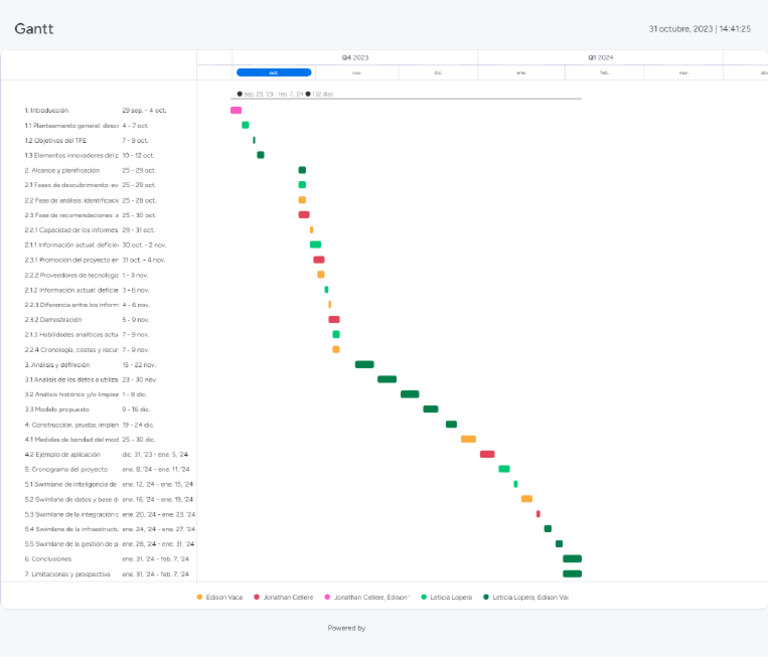Select the dic. month header
The image size is (768, 657).
pyautogui.click(x=438, y=73)
